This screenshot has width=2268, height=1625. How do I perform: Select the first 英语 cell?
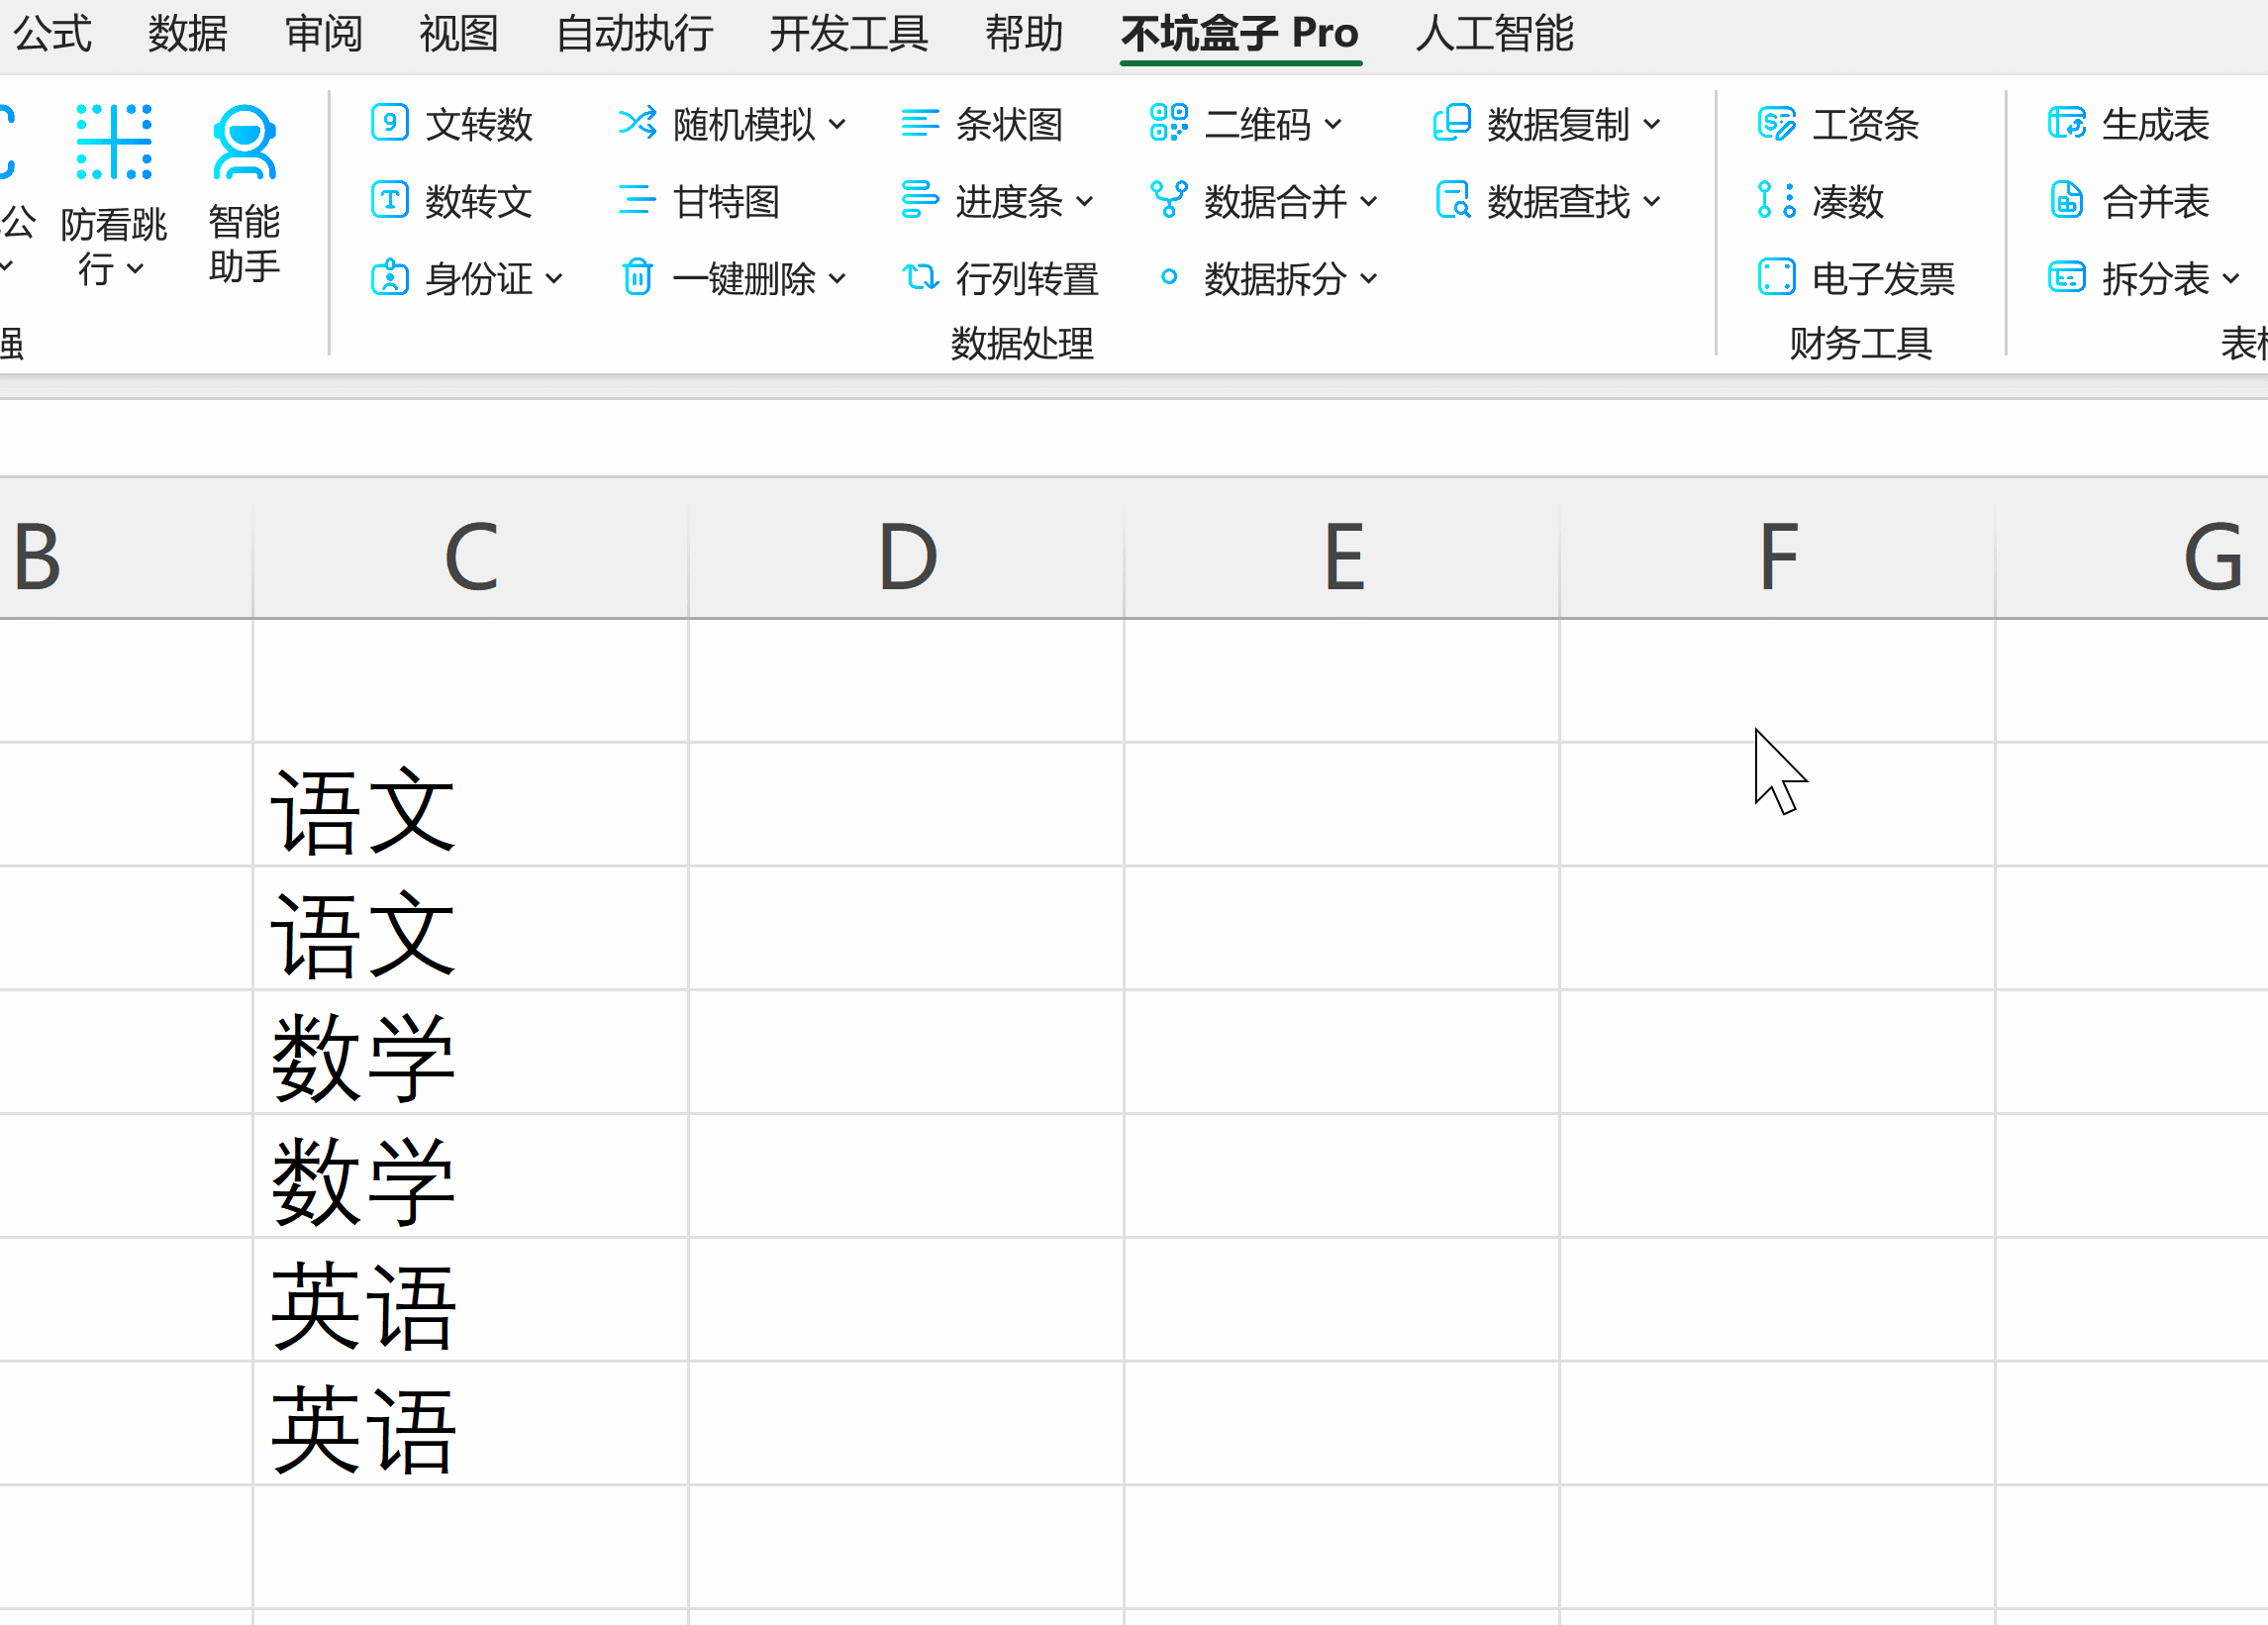(x=471, y=1301)
